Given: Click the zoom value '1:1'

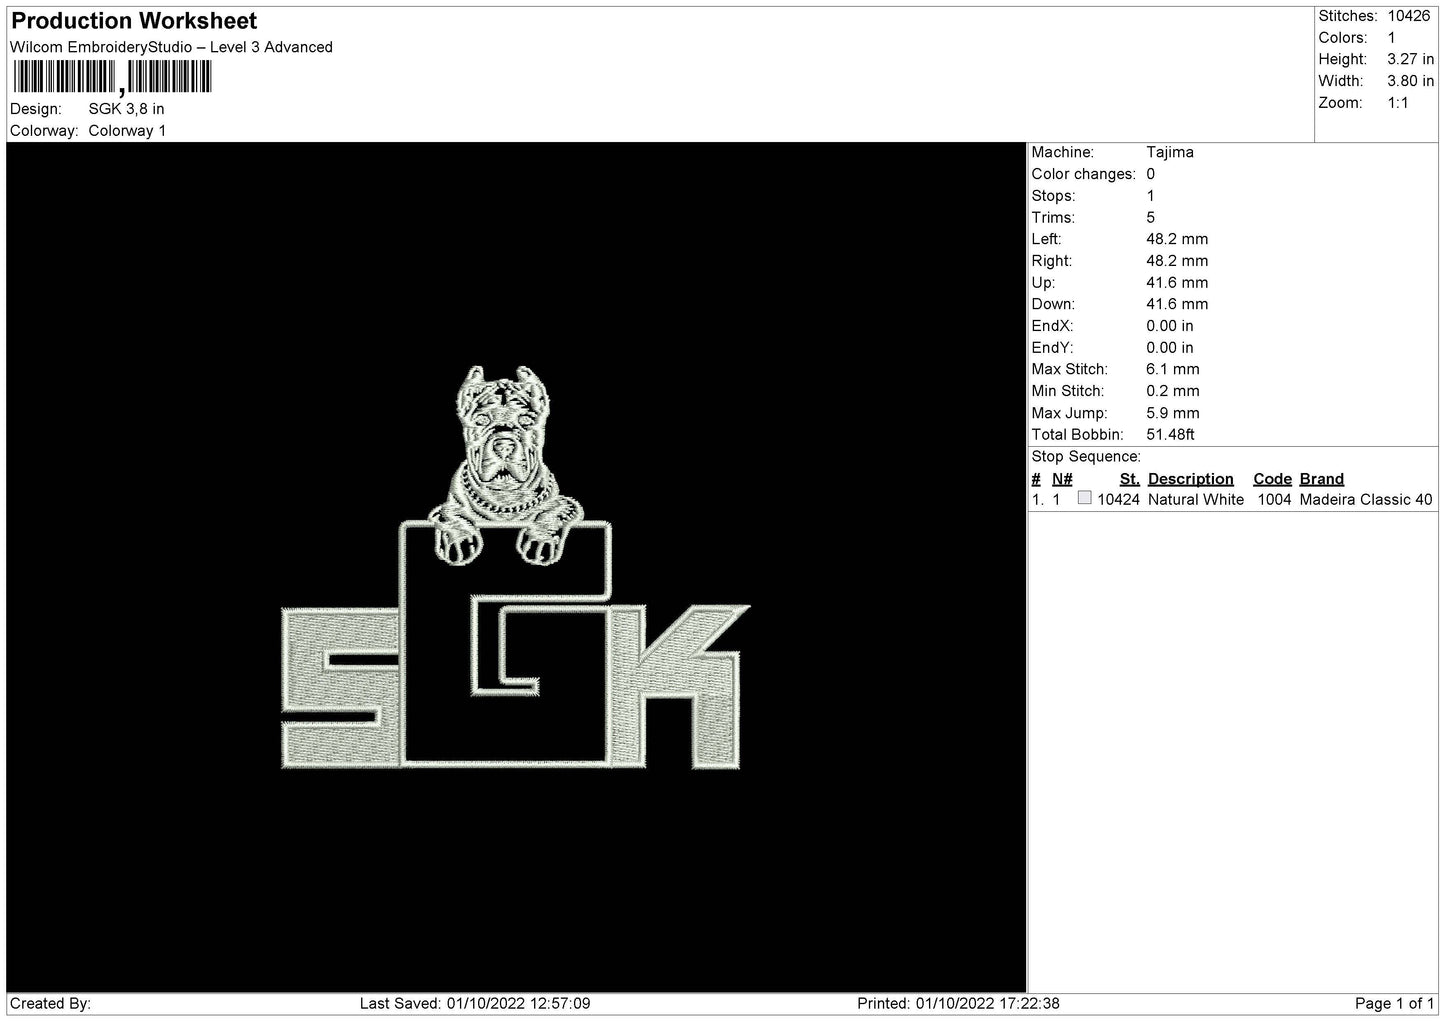Looking at the screenshot, I should 1397,103.
